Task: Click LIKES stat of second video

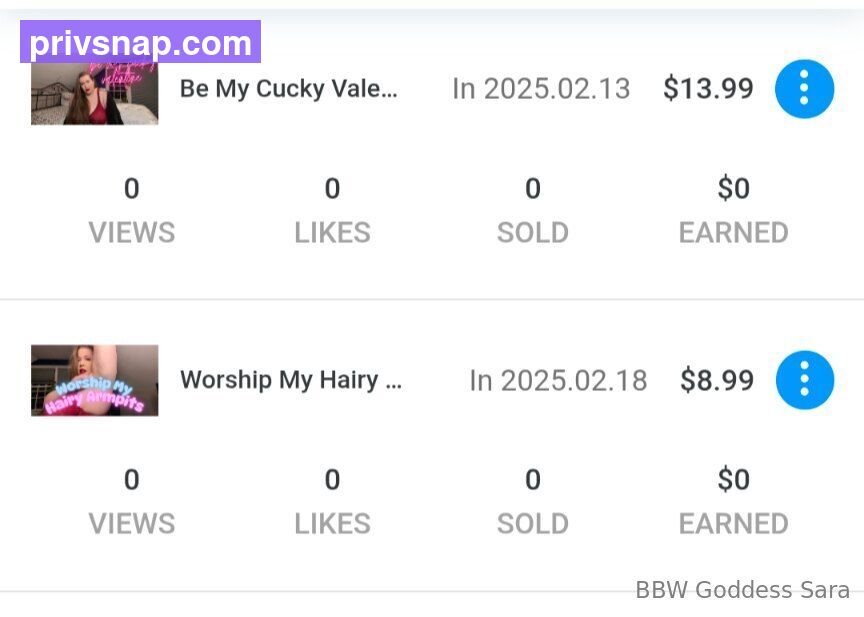Action: 332,502
